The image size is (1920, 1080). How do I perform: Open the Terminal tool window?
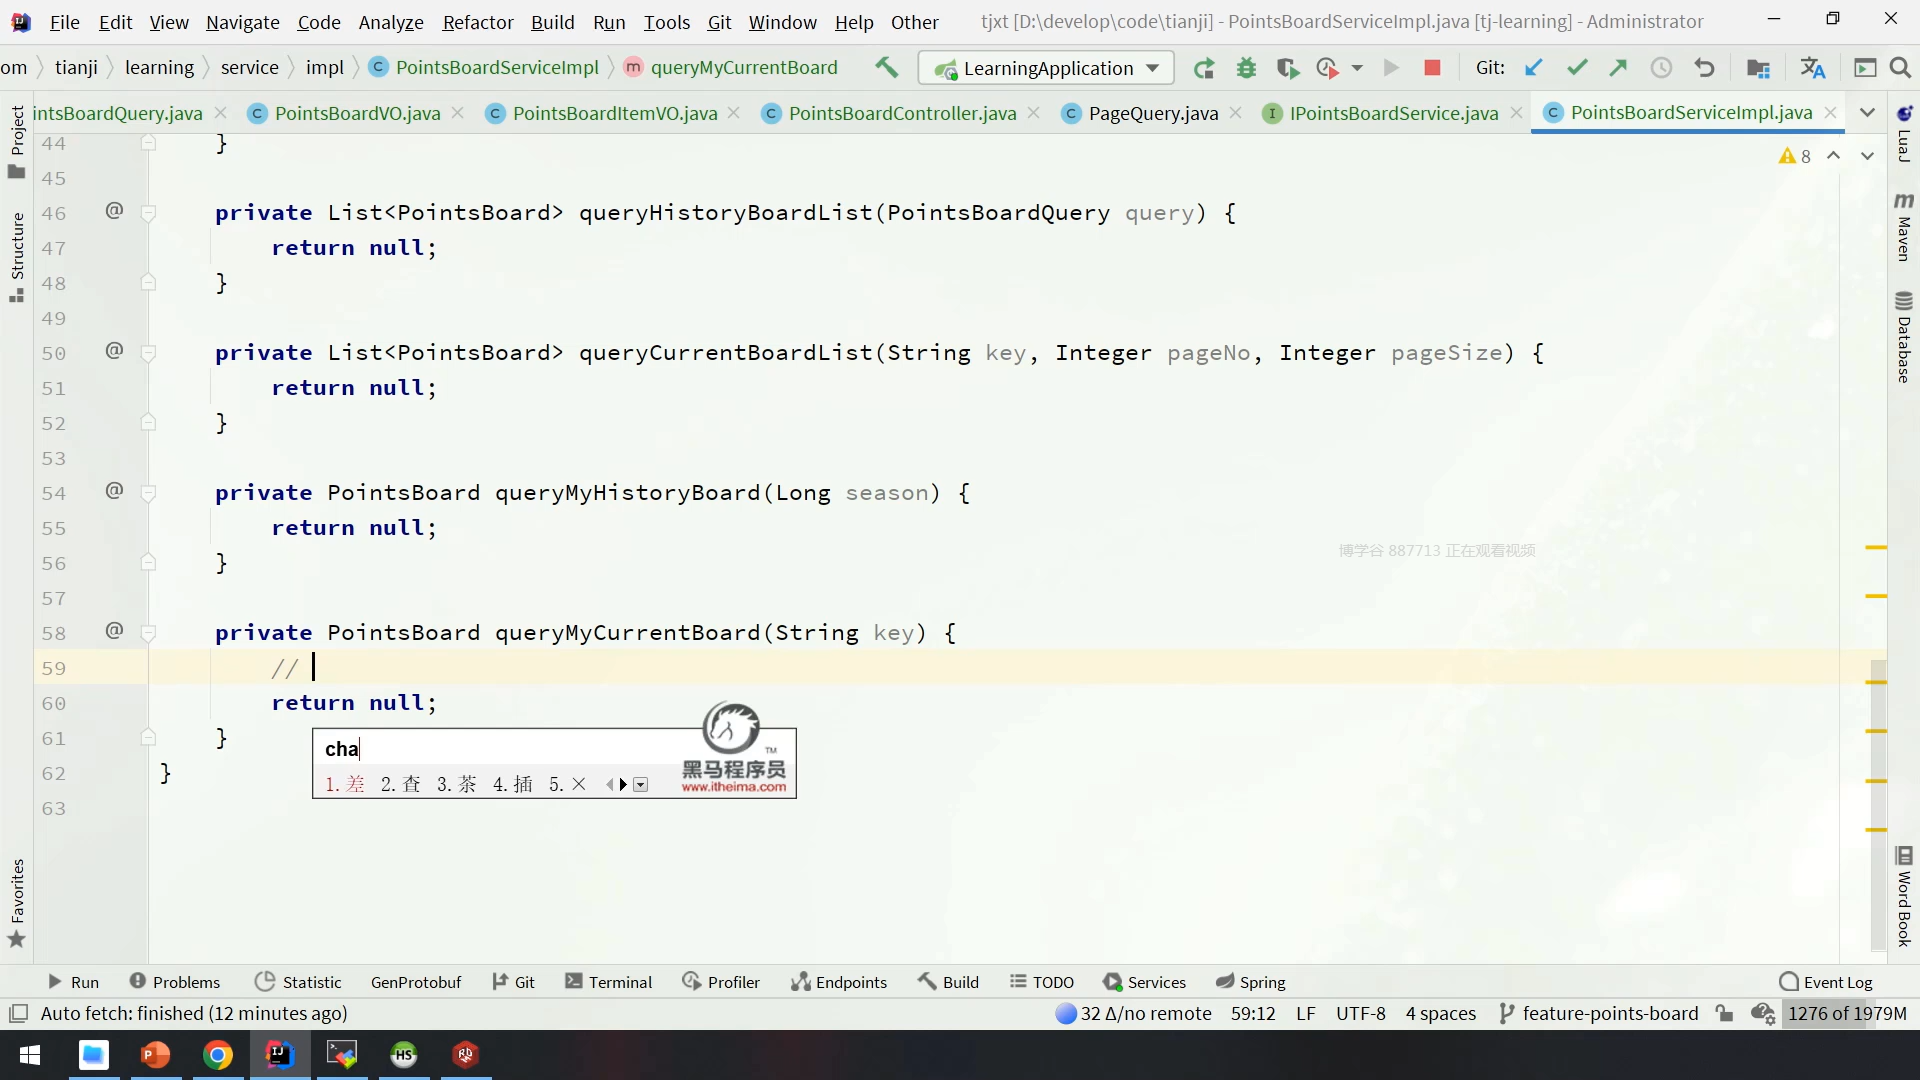click(609, 982)
